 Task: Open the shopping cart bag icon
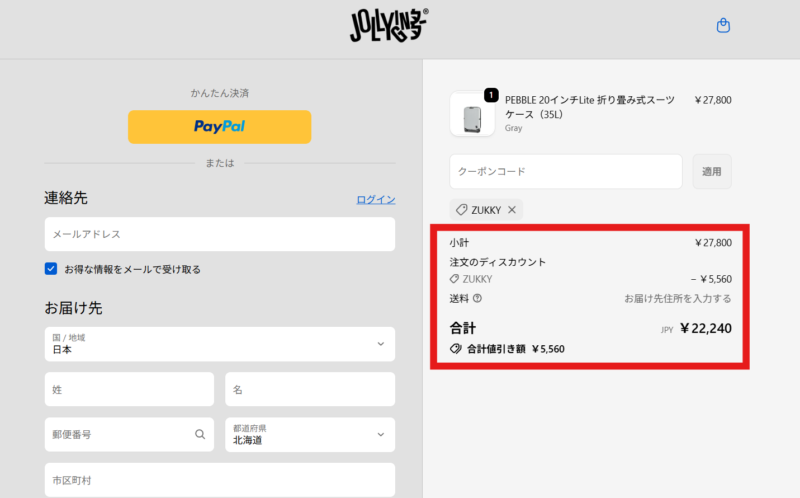pos(724,26)
